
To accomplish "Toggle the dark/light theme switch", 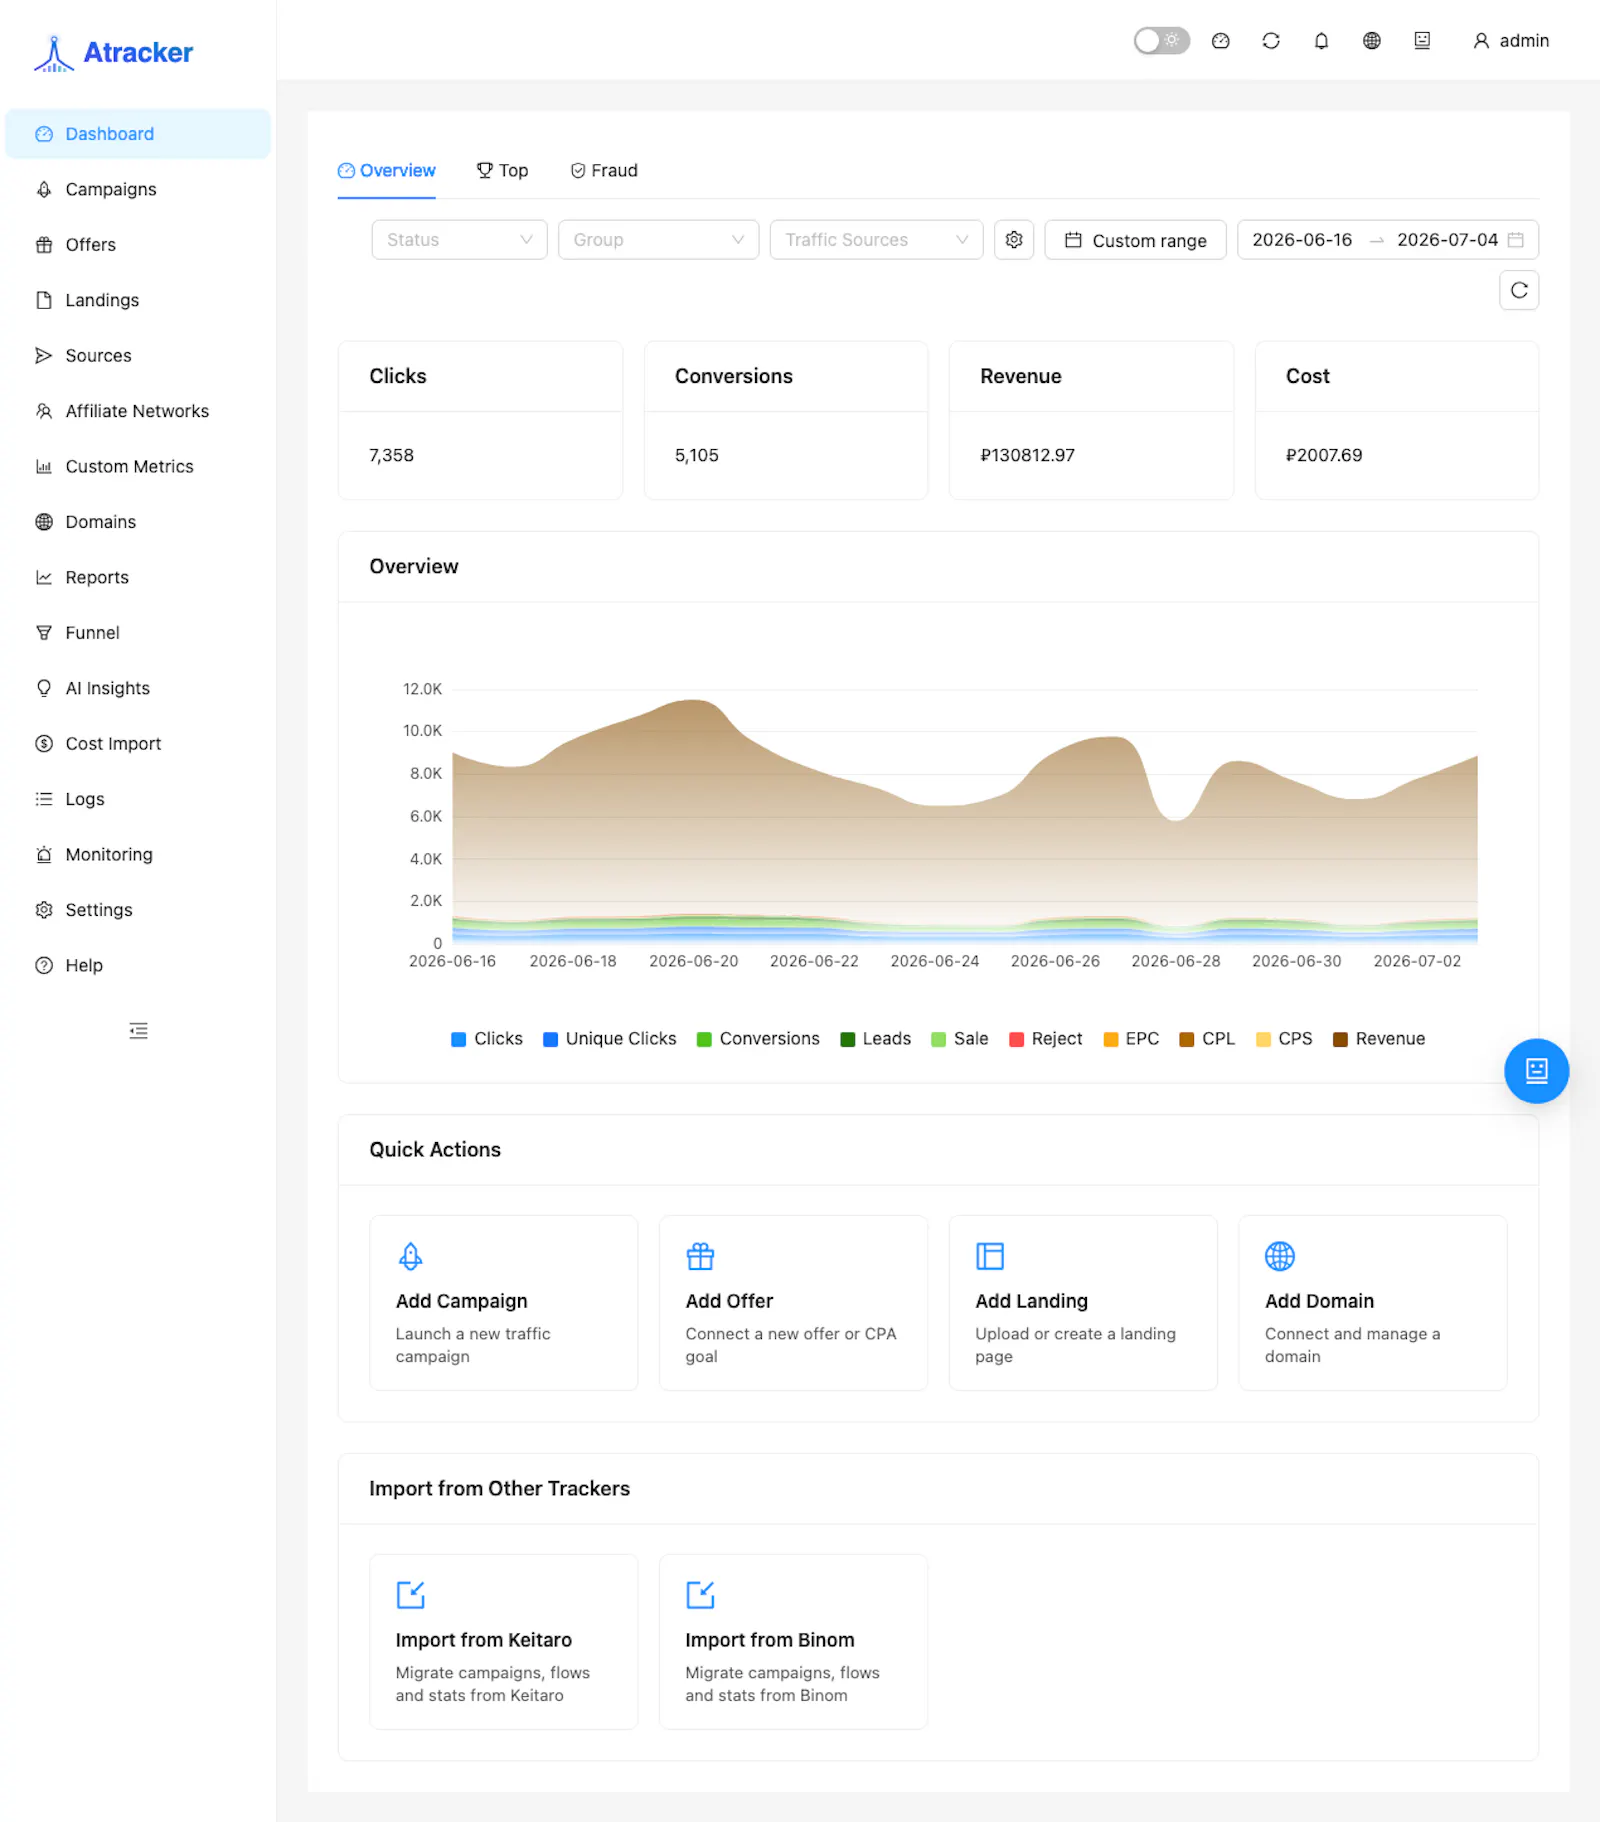I will [x=1161, y=41].
